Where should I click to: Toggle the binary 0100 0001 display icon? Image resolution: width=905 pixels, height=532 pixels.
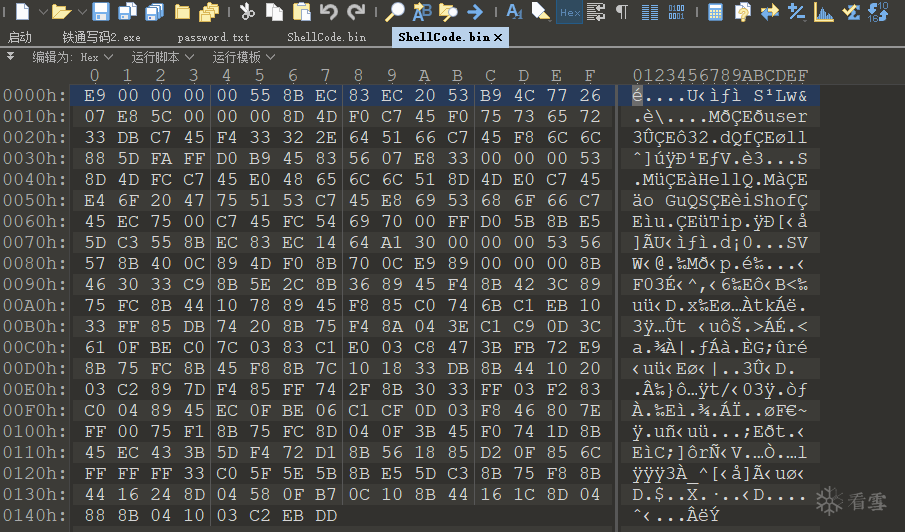coord(676,12)
